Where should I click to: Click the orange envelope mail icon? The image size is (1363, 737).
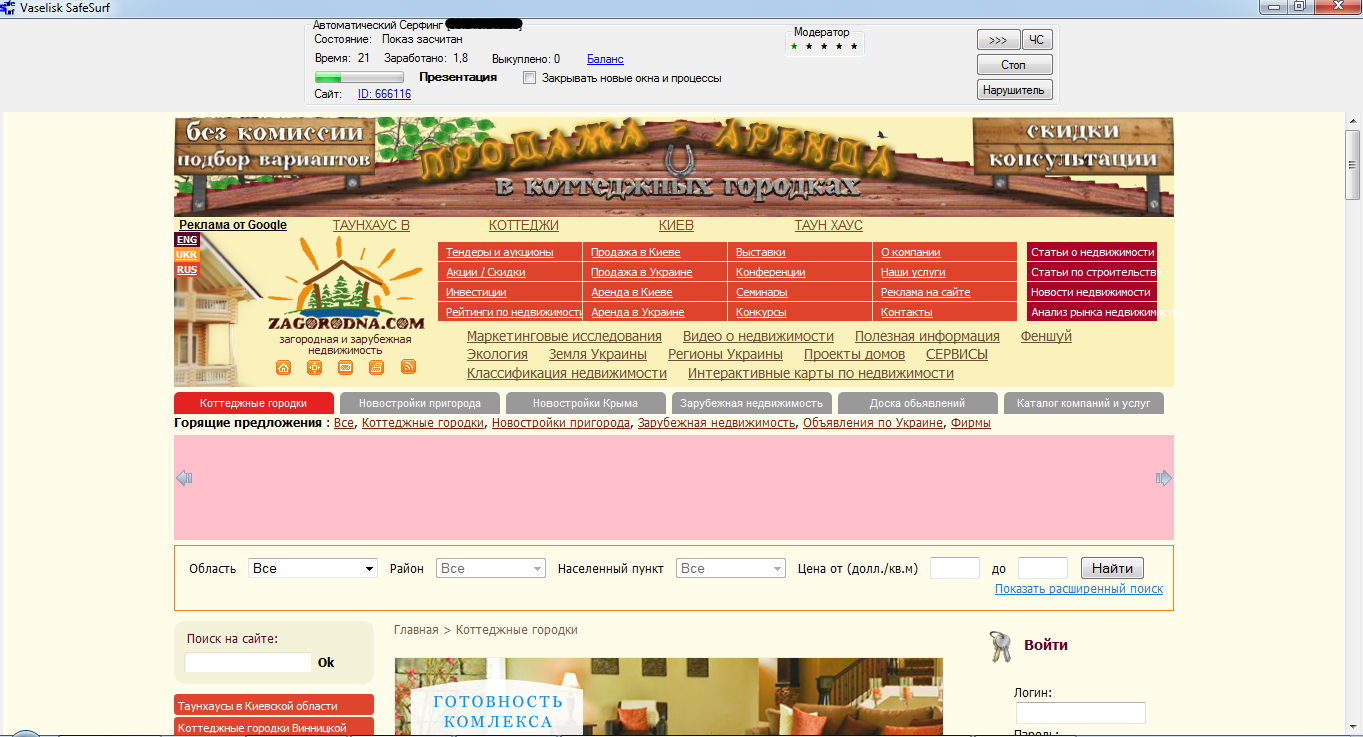pos(345,367)
